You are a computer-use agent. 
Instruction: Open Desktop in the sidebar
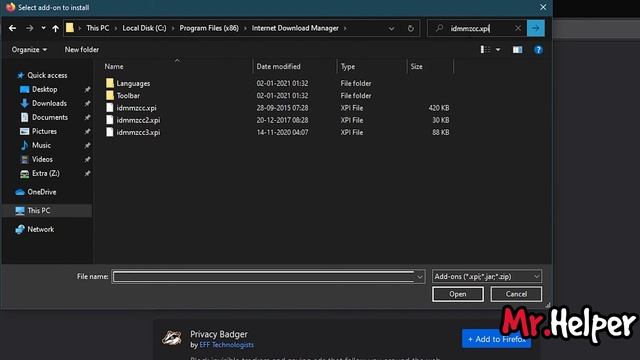[x=44, y=89]
